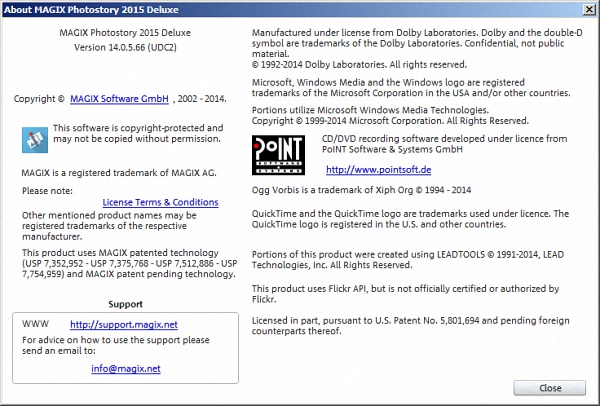Image resolution: width=600 pixels, height=406 pixels.
Task: Open License Terms & Conditions link
Action: (x=160, y=202)
